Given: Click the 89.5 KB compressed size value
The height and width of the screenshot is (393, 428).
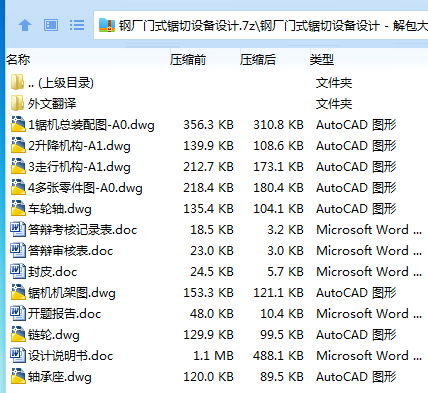Looking at the screenshot, I should [x=282, y=377].
